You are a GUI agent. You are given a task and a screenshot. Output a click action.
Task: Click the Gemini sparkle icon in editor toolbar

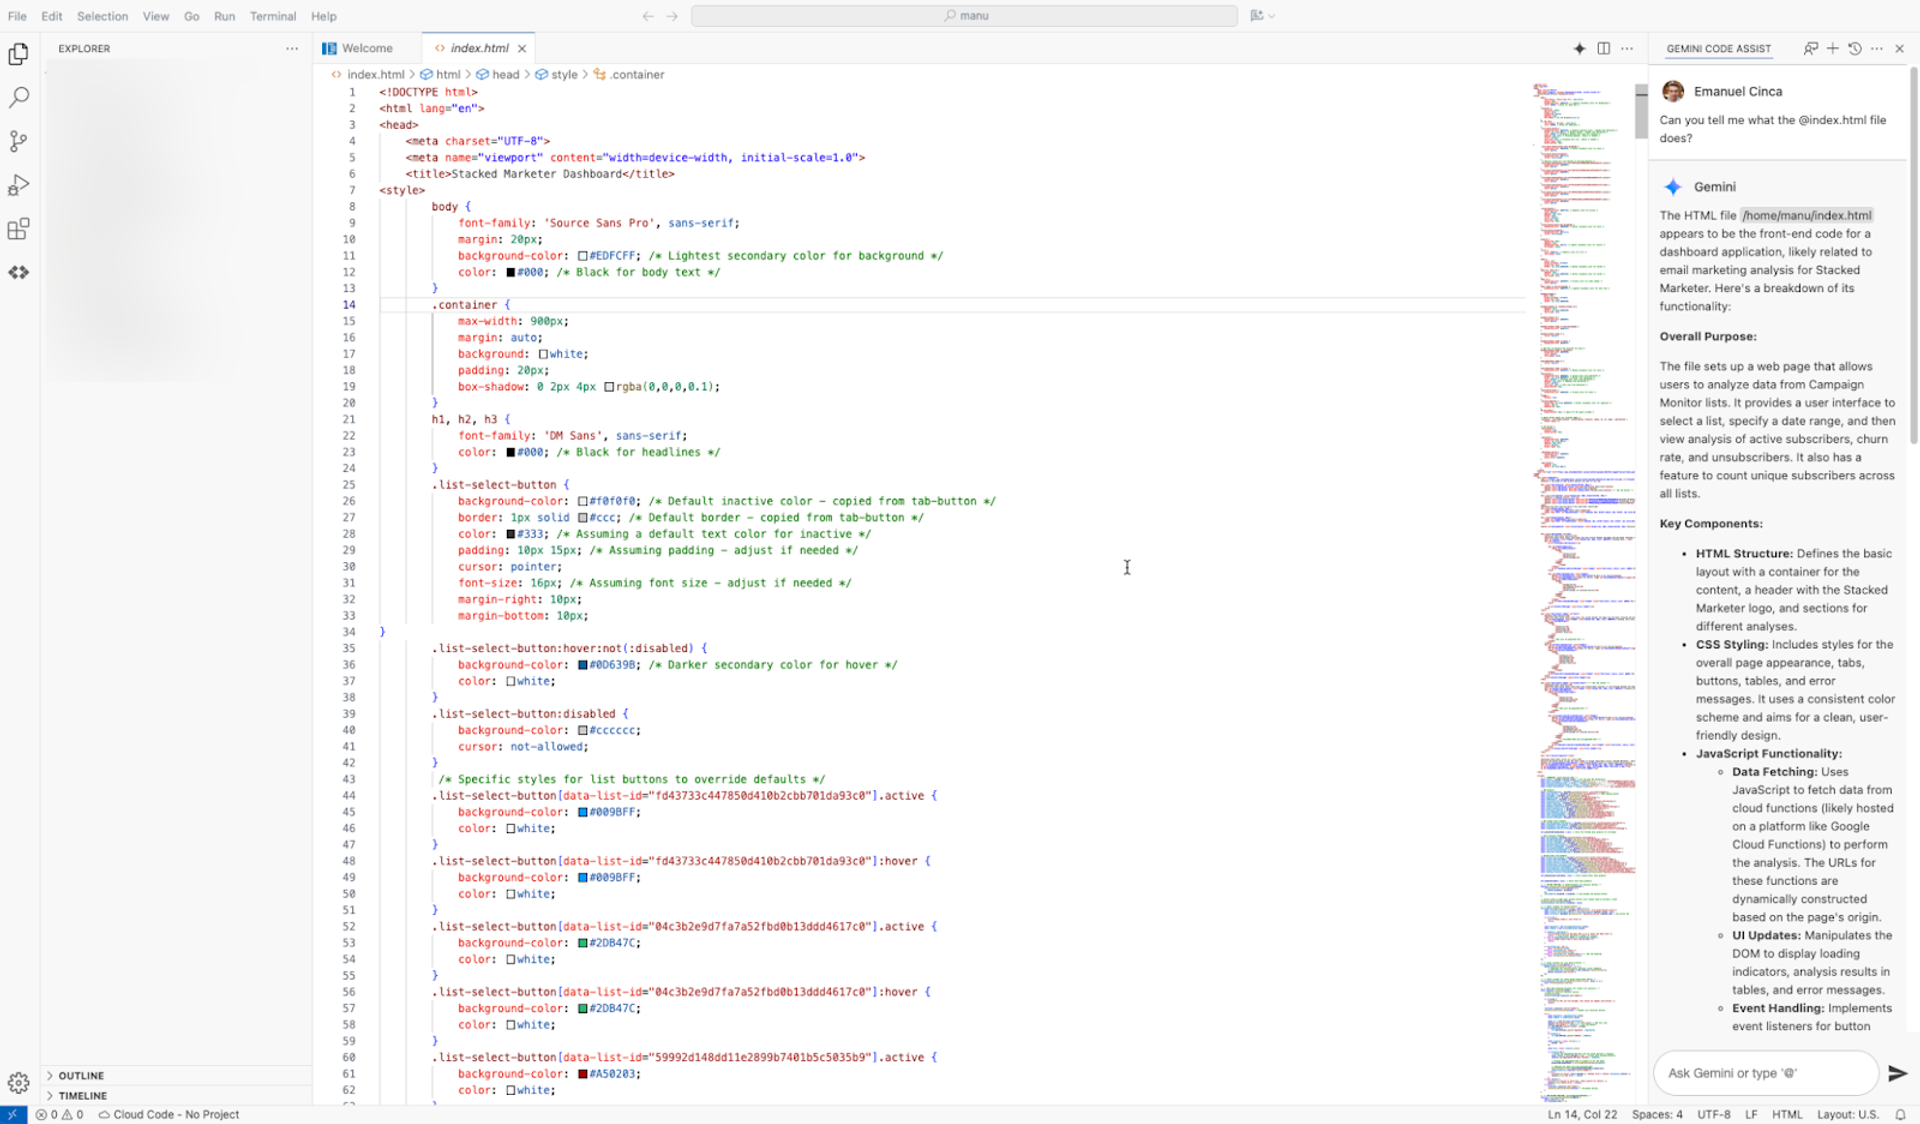point(1579,48)
